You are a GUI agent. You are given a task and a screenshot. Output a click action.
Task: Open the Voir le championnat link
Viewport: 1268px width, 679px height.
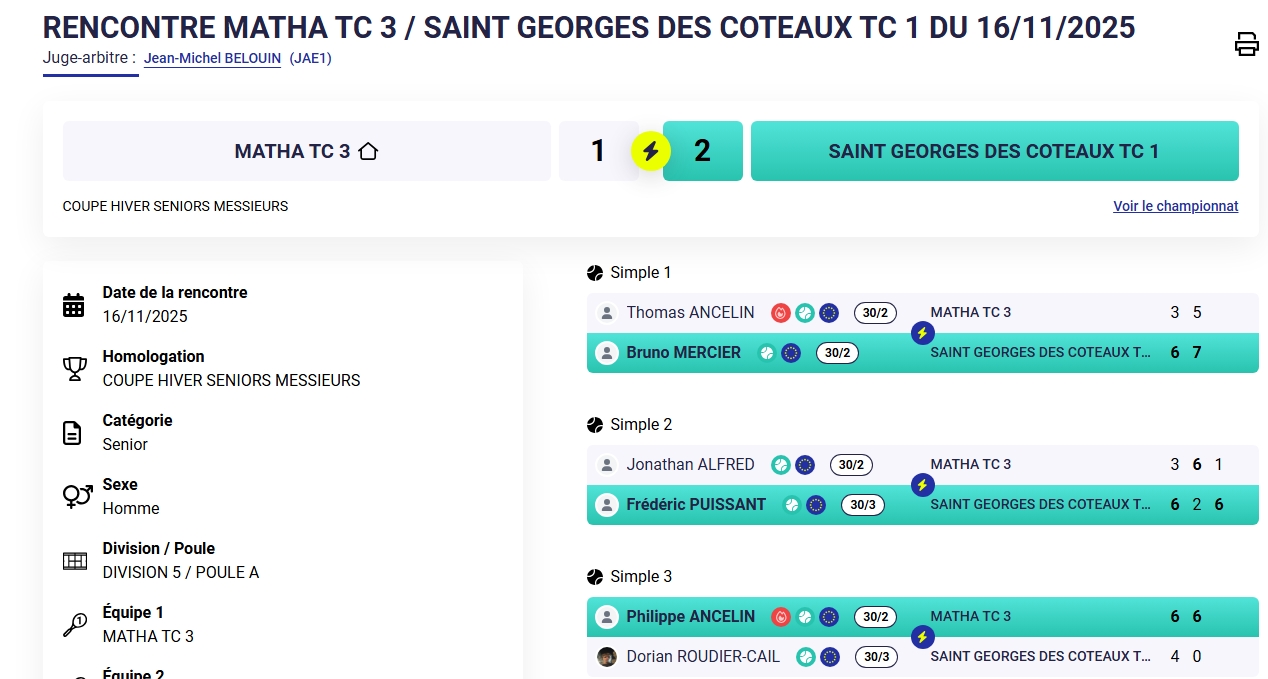click(x=1175, y=207)
